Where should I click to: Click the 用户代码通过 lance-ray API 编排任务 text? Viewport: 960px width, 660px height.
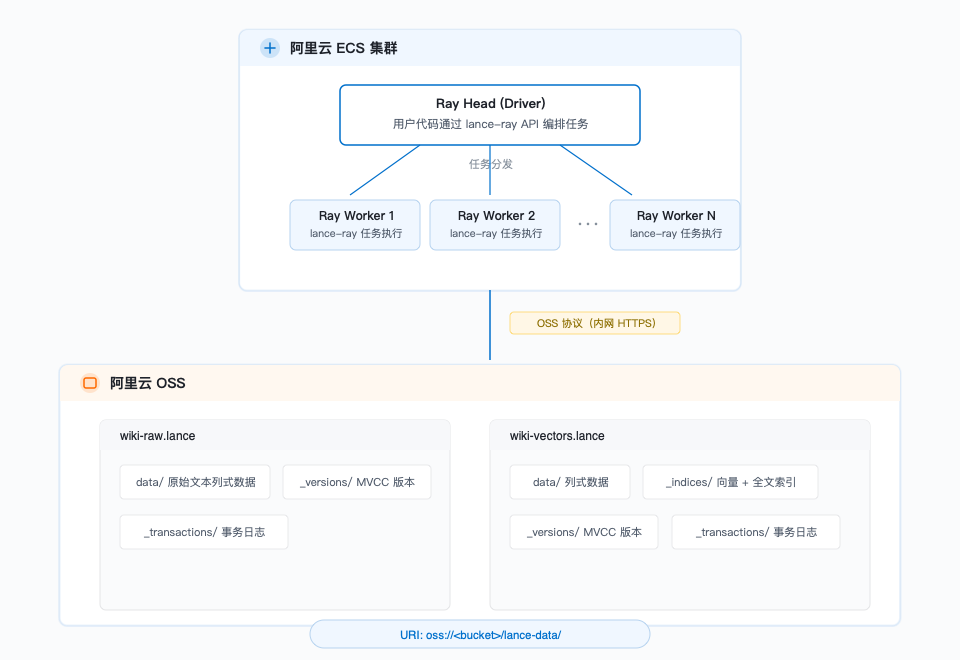[490, 124]
